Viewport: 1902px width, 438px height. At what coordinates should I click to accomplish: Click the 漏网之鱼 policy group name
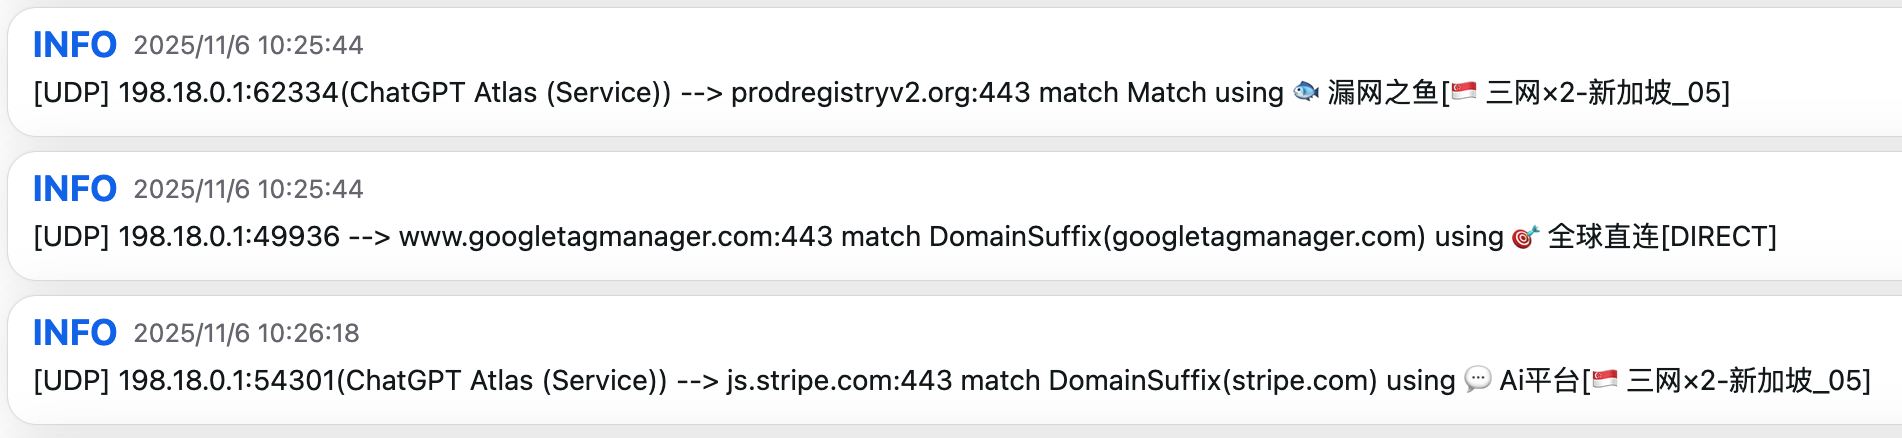(1383, 93)
